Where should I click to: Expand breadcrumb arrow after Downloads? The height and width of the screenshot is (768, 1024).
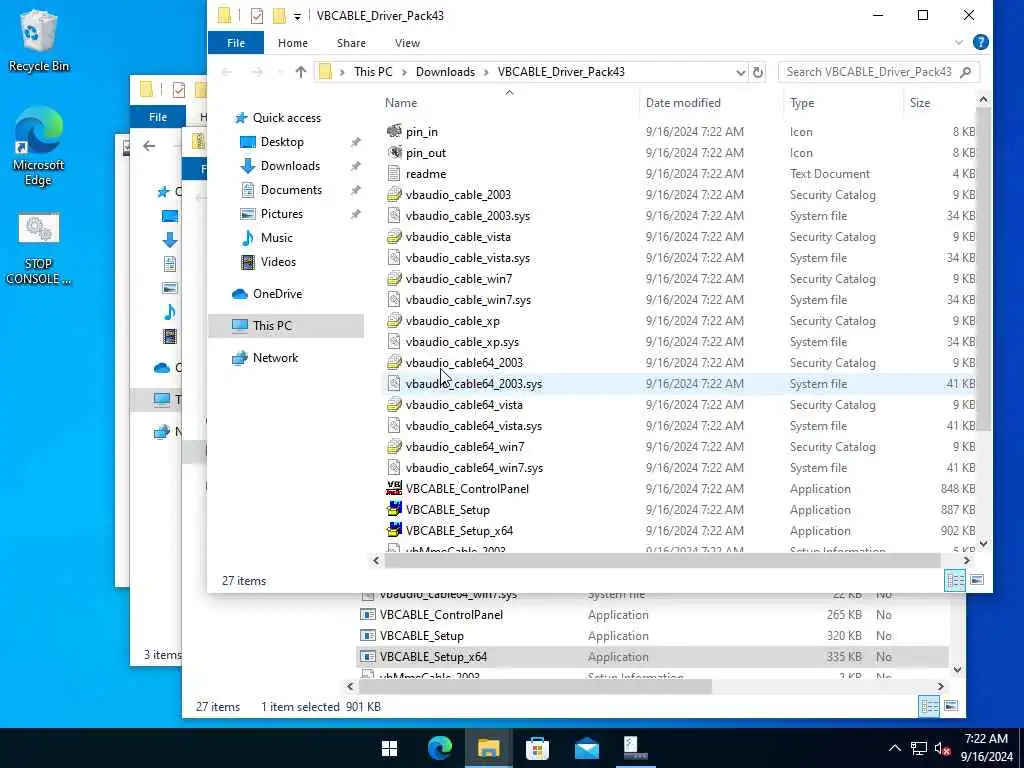click(x=487, y=72)
